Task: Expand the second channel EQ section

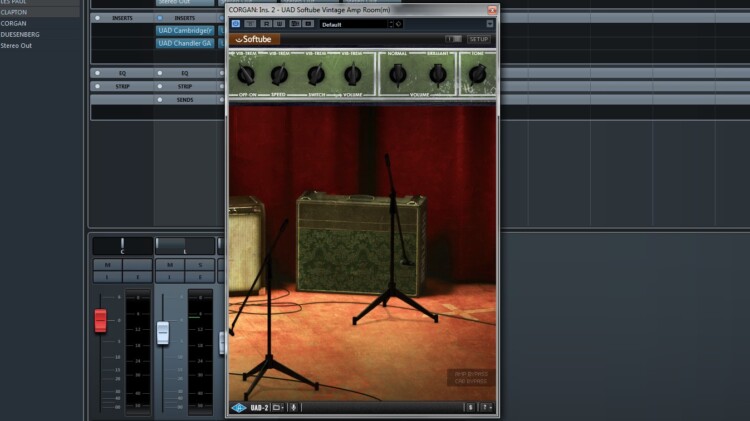Action: pyautogui.click(x=185, y=73)
